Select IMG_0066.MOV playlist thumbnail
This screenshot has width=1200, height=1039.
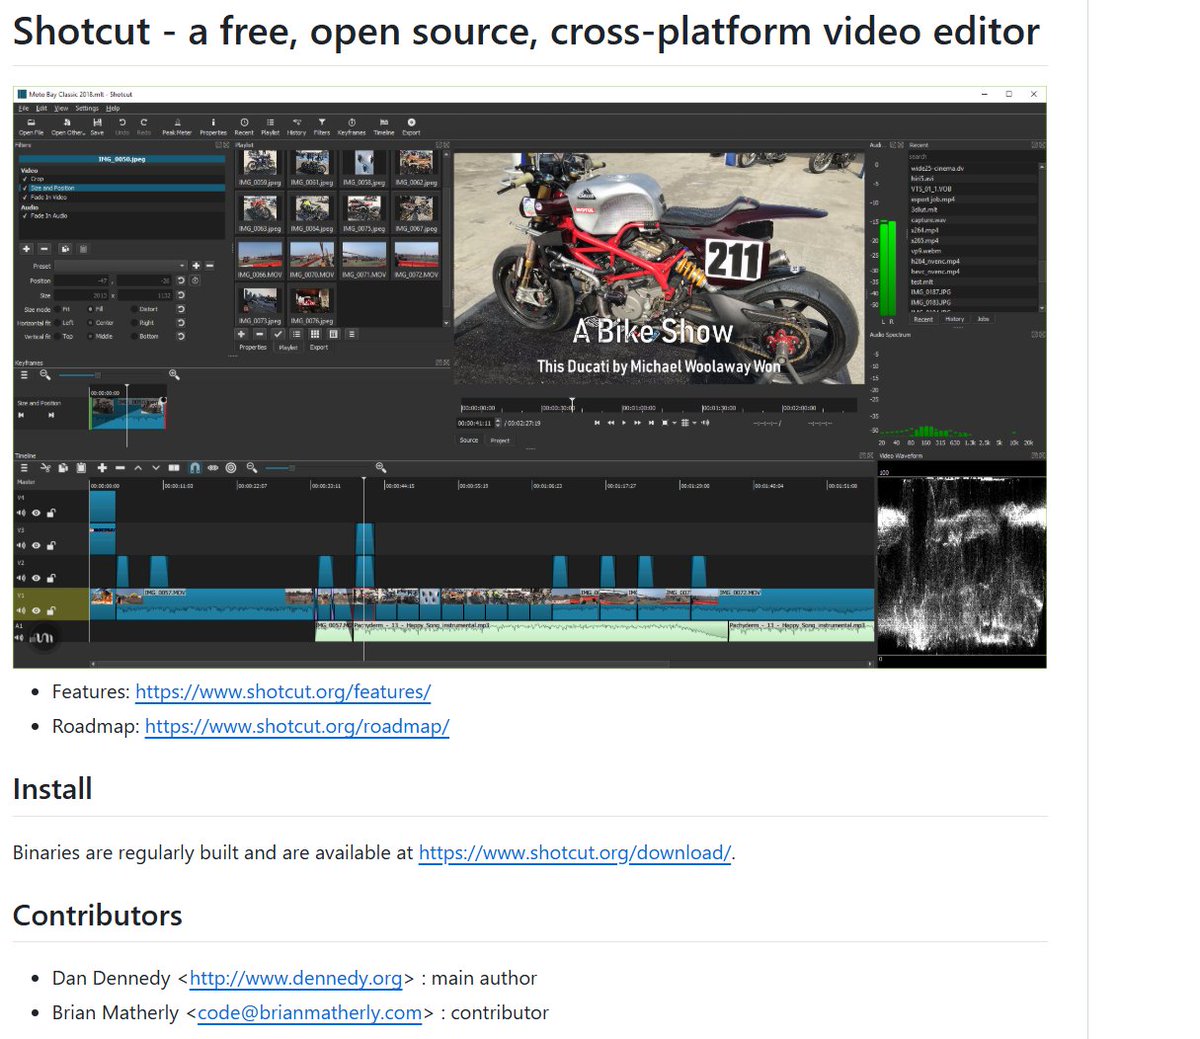click(x=260, y=261)
